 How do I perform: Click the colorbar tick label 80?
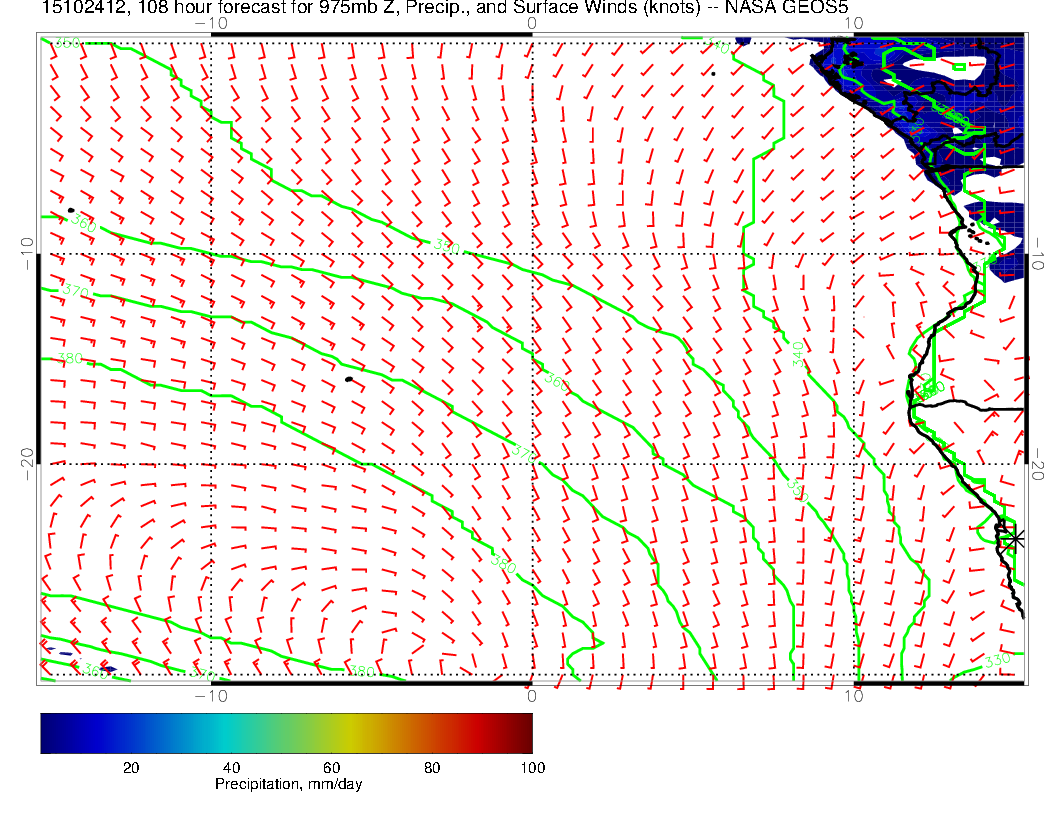(432, 768)
